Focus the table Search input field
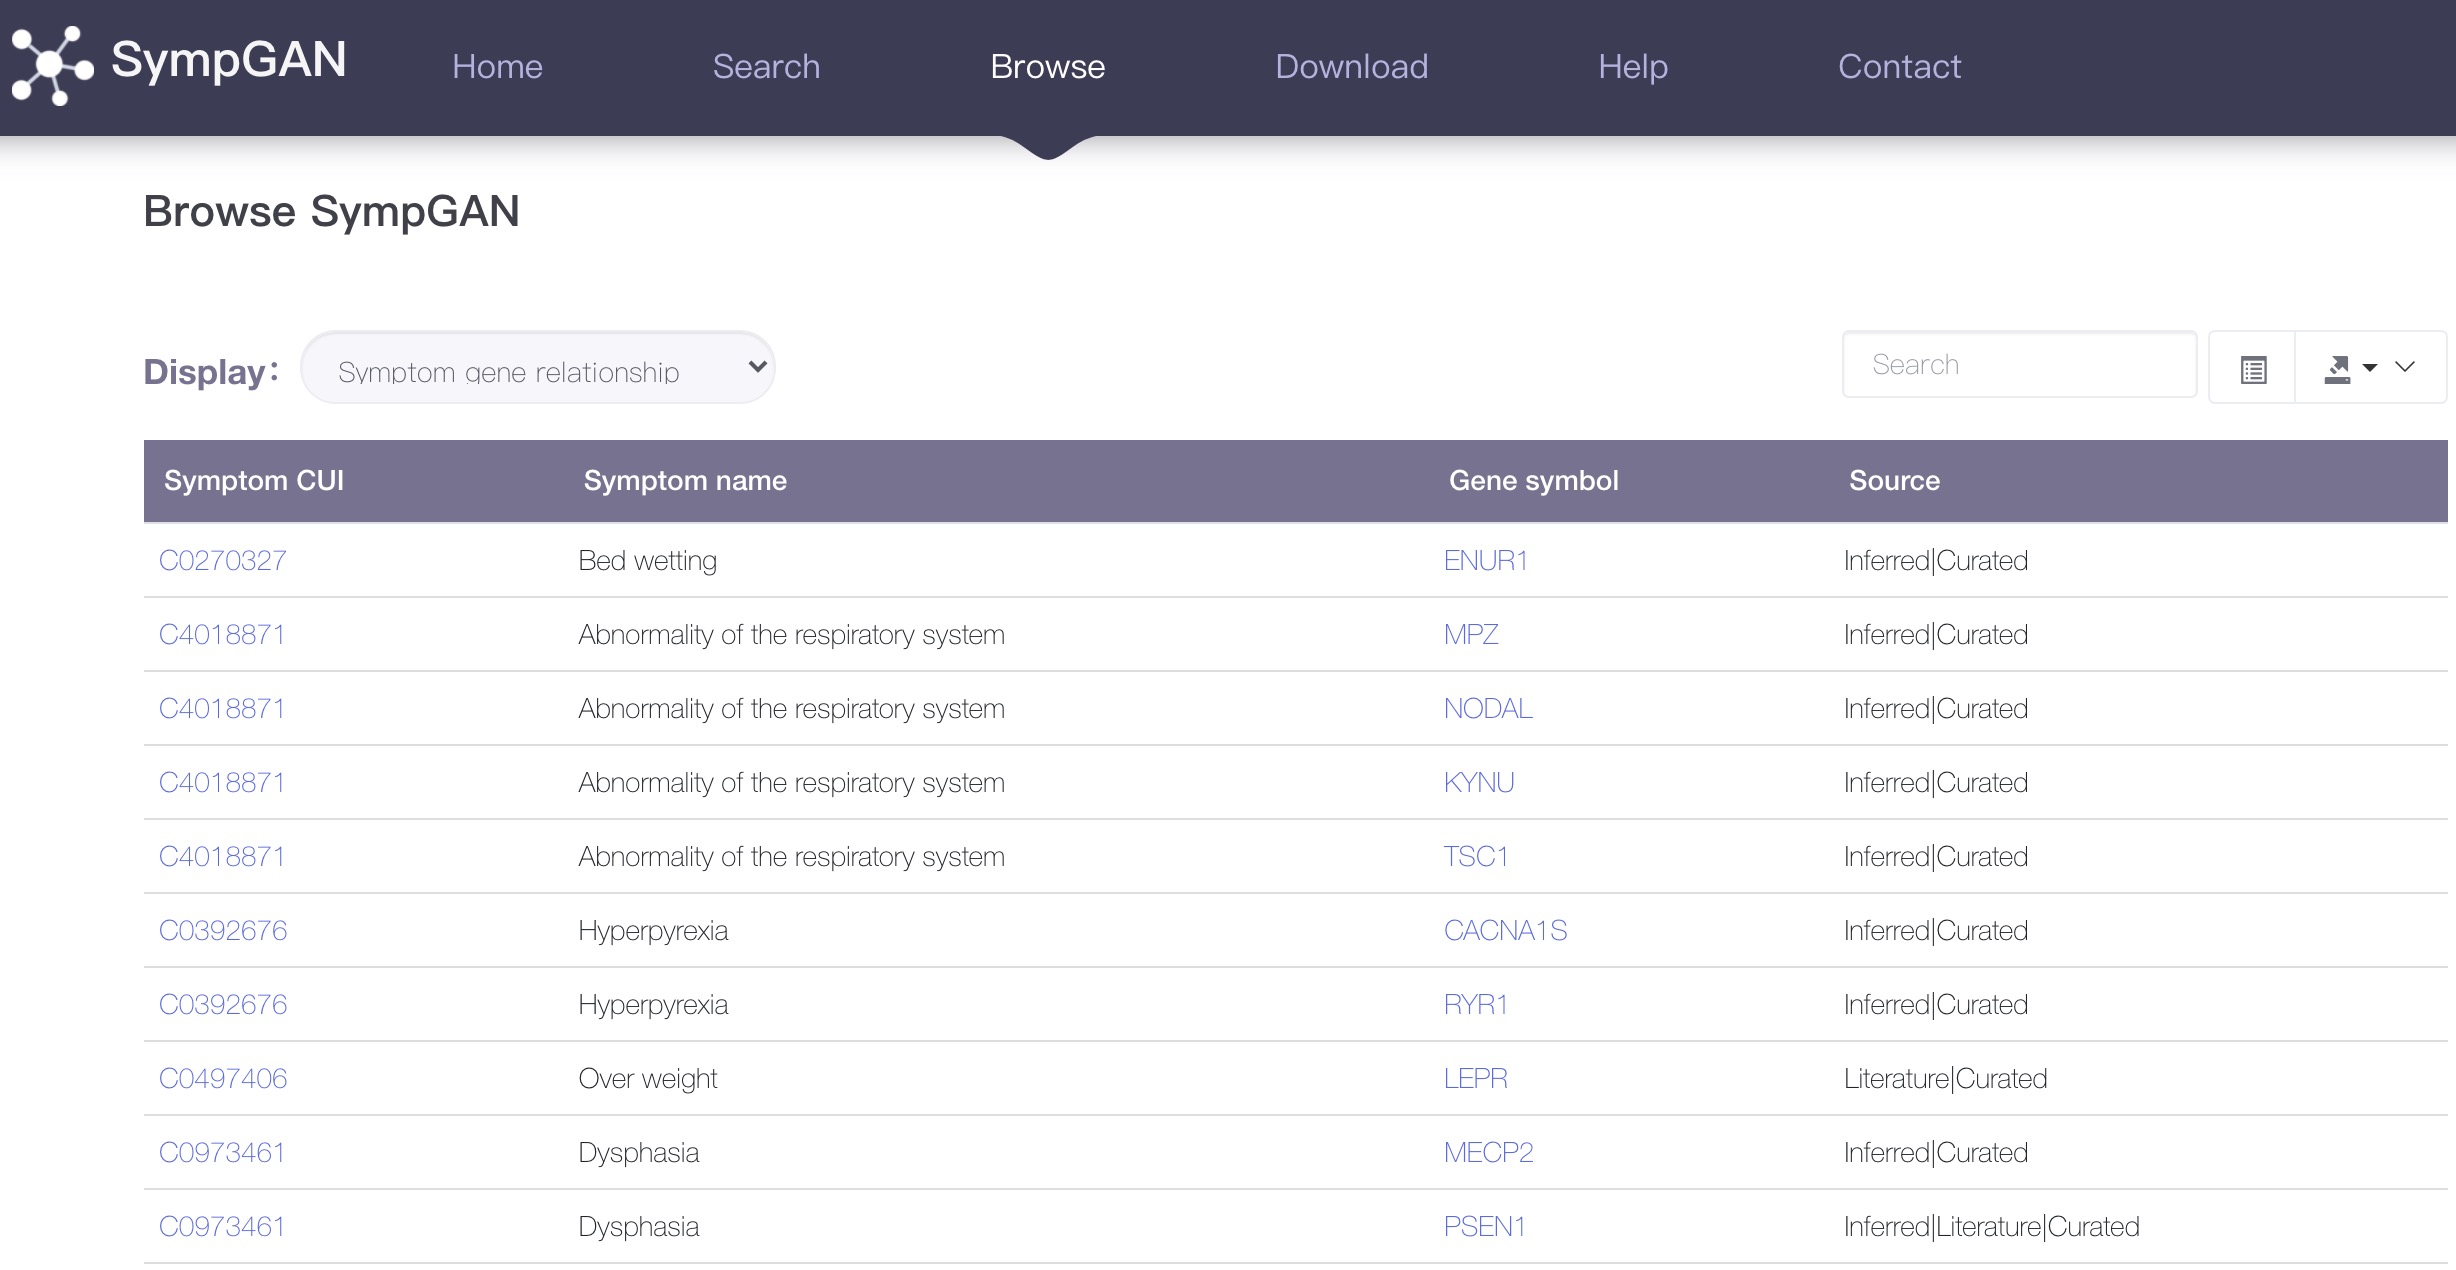The image size is (2456, 1270). pos(2019,365)
